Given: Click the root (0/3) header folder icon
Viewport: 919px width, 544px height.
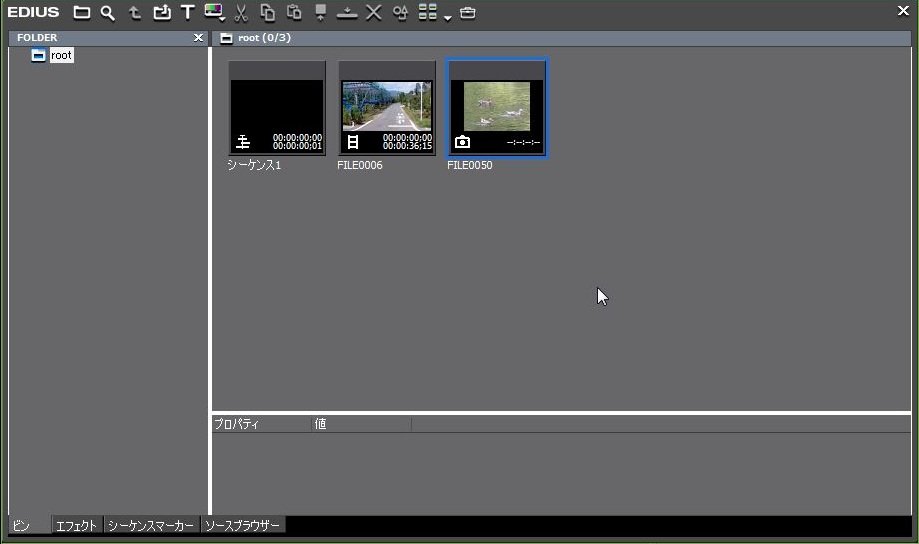Looking at the screenshot, I should (x=226, y=38).
